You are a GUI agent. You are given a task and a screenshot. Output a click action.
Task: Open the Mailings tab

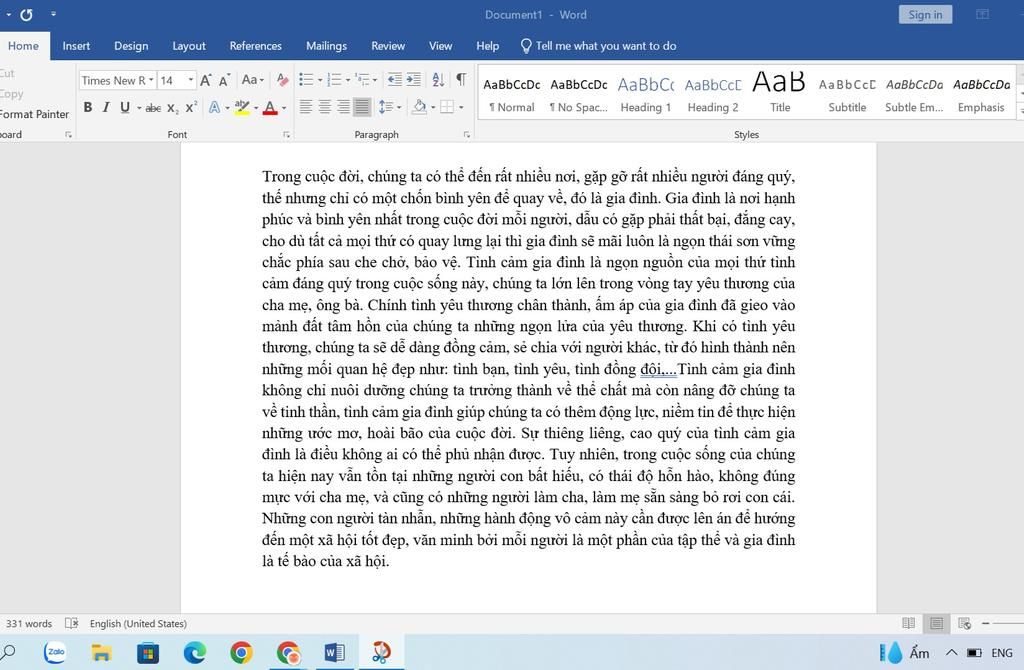[327, 46]
